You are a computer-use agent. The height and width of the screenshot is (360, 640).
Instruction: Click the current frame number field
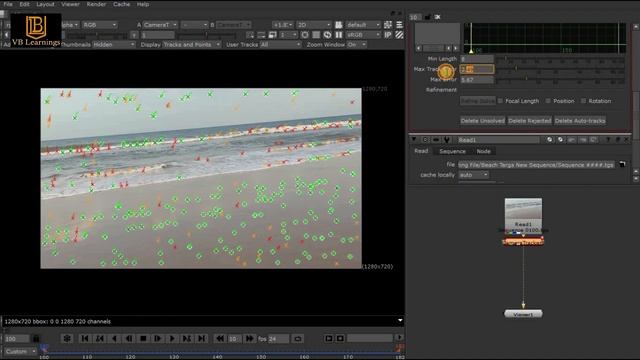coord(17,339)
